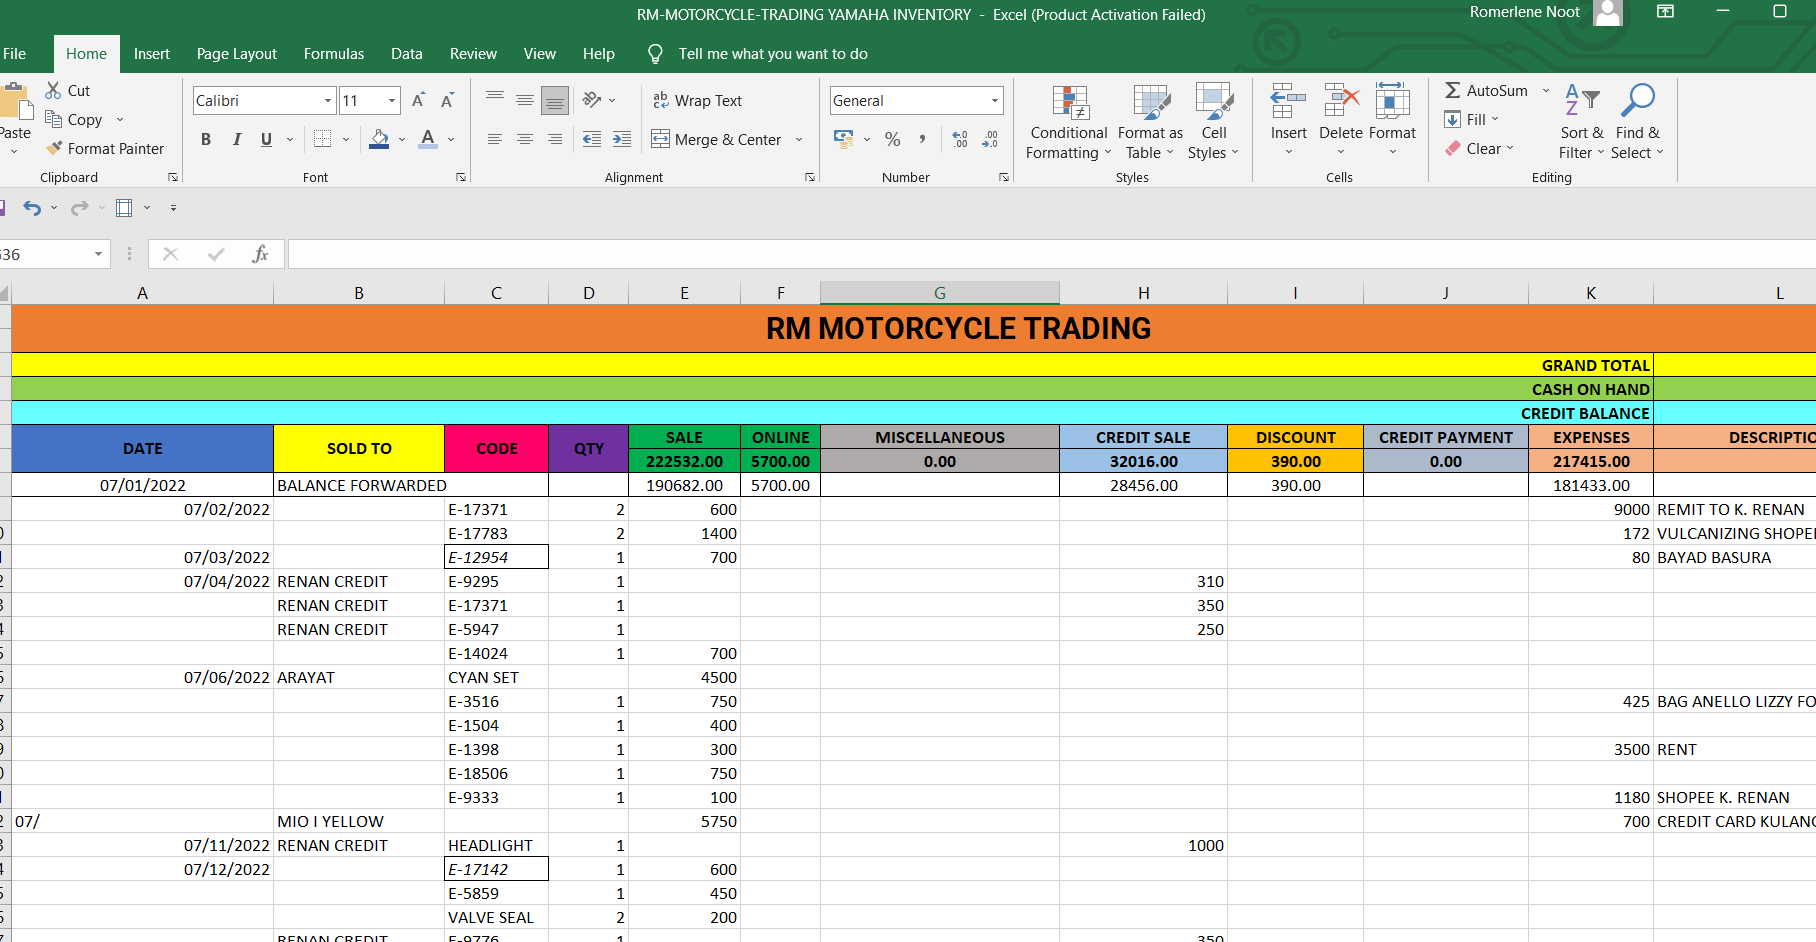Expand the AutoSum dropdown arrow

pyautogui.click(x=1546, y=90)
